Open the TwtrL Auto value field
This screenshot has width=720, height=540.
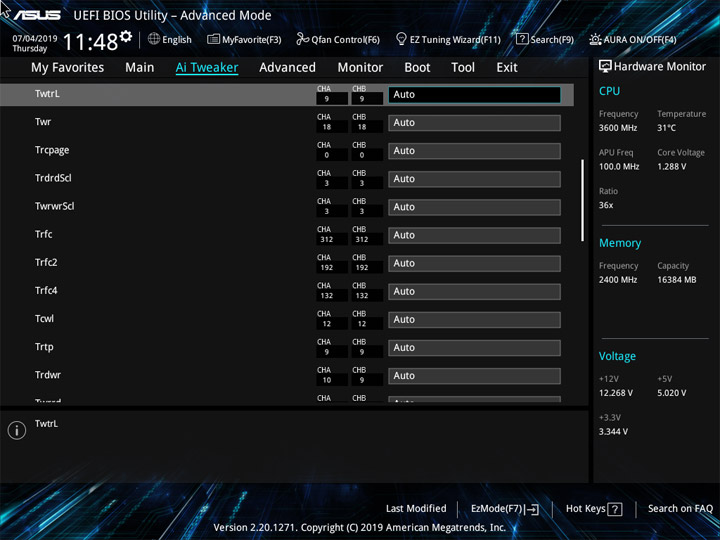(474, 95)
